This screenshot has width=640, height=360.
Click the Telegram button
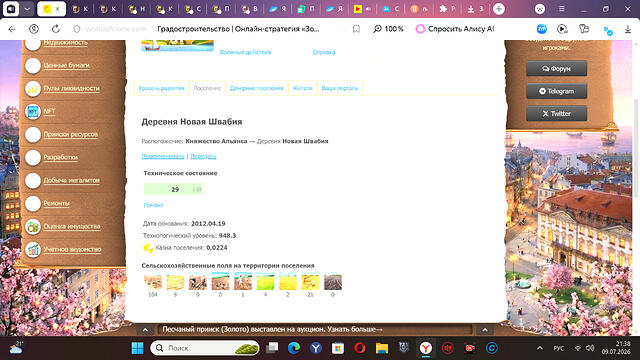(556, 91)
